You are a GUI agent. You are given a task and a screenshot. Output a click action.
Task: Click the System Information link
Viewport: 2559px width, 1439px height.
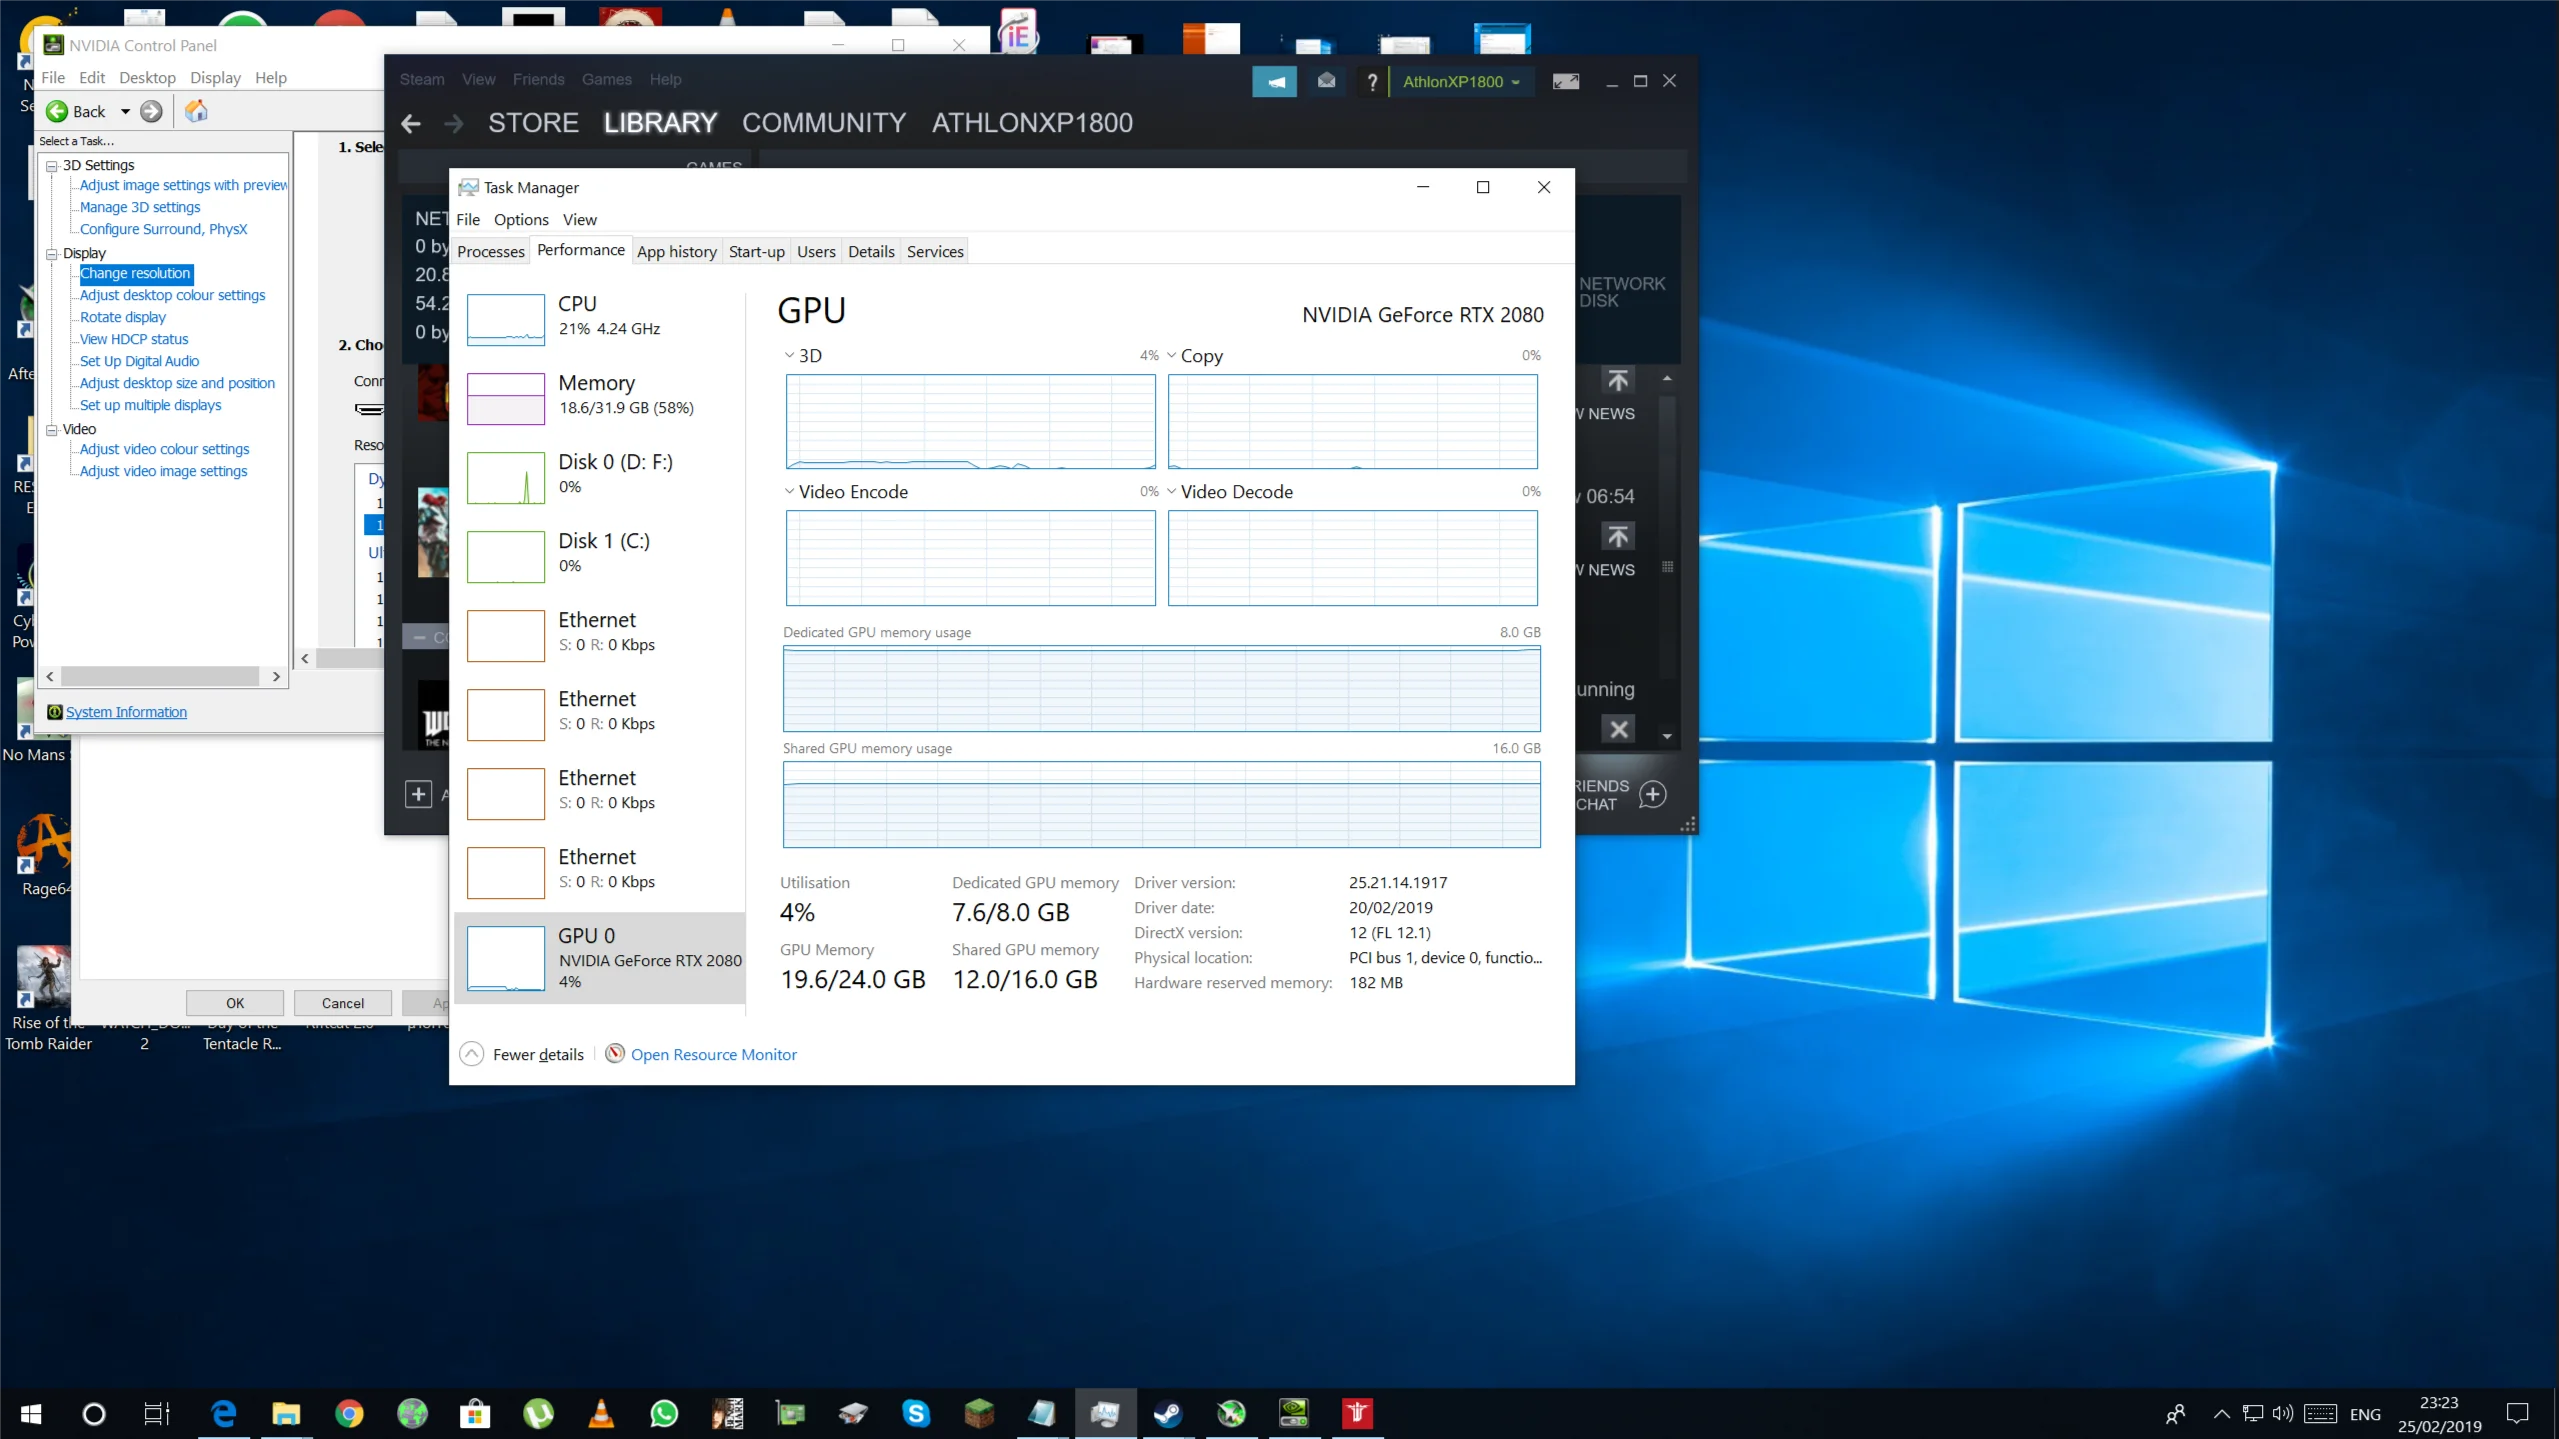point(126,712)
